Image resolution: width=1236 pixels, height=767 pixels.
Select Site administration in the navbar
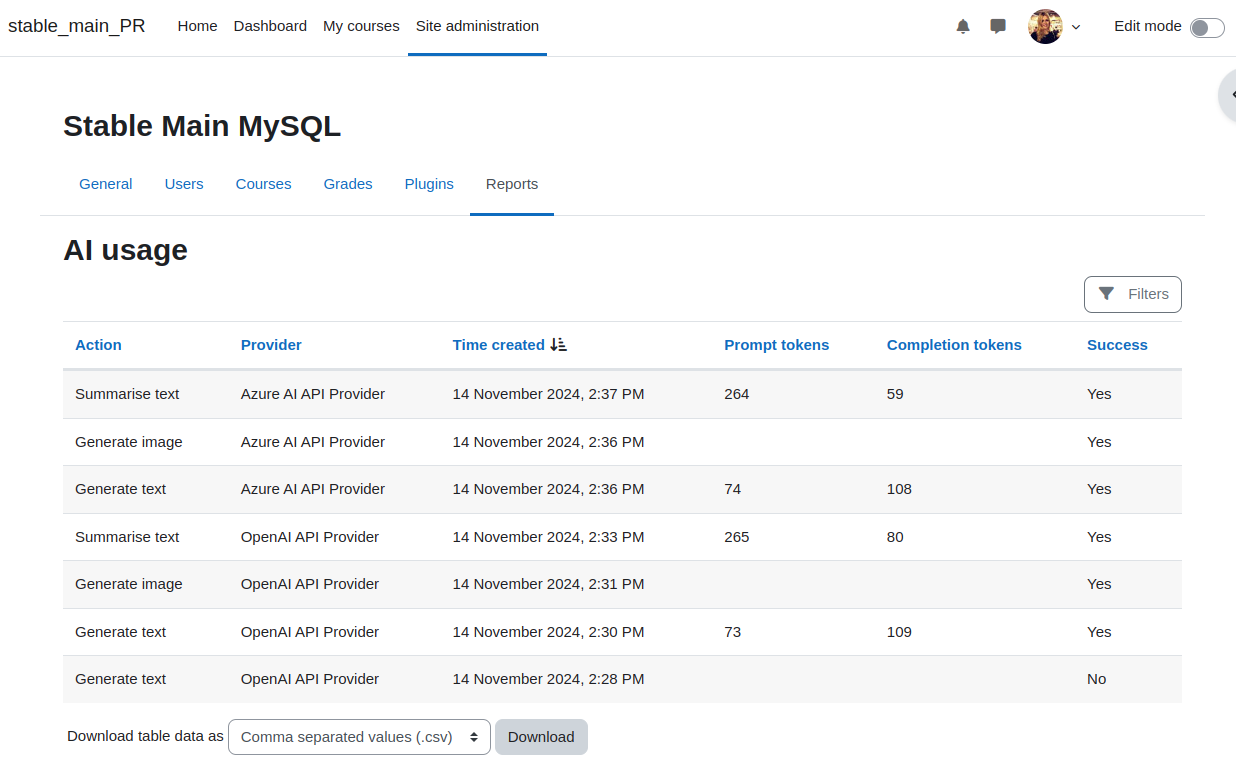tap(477, 27)
